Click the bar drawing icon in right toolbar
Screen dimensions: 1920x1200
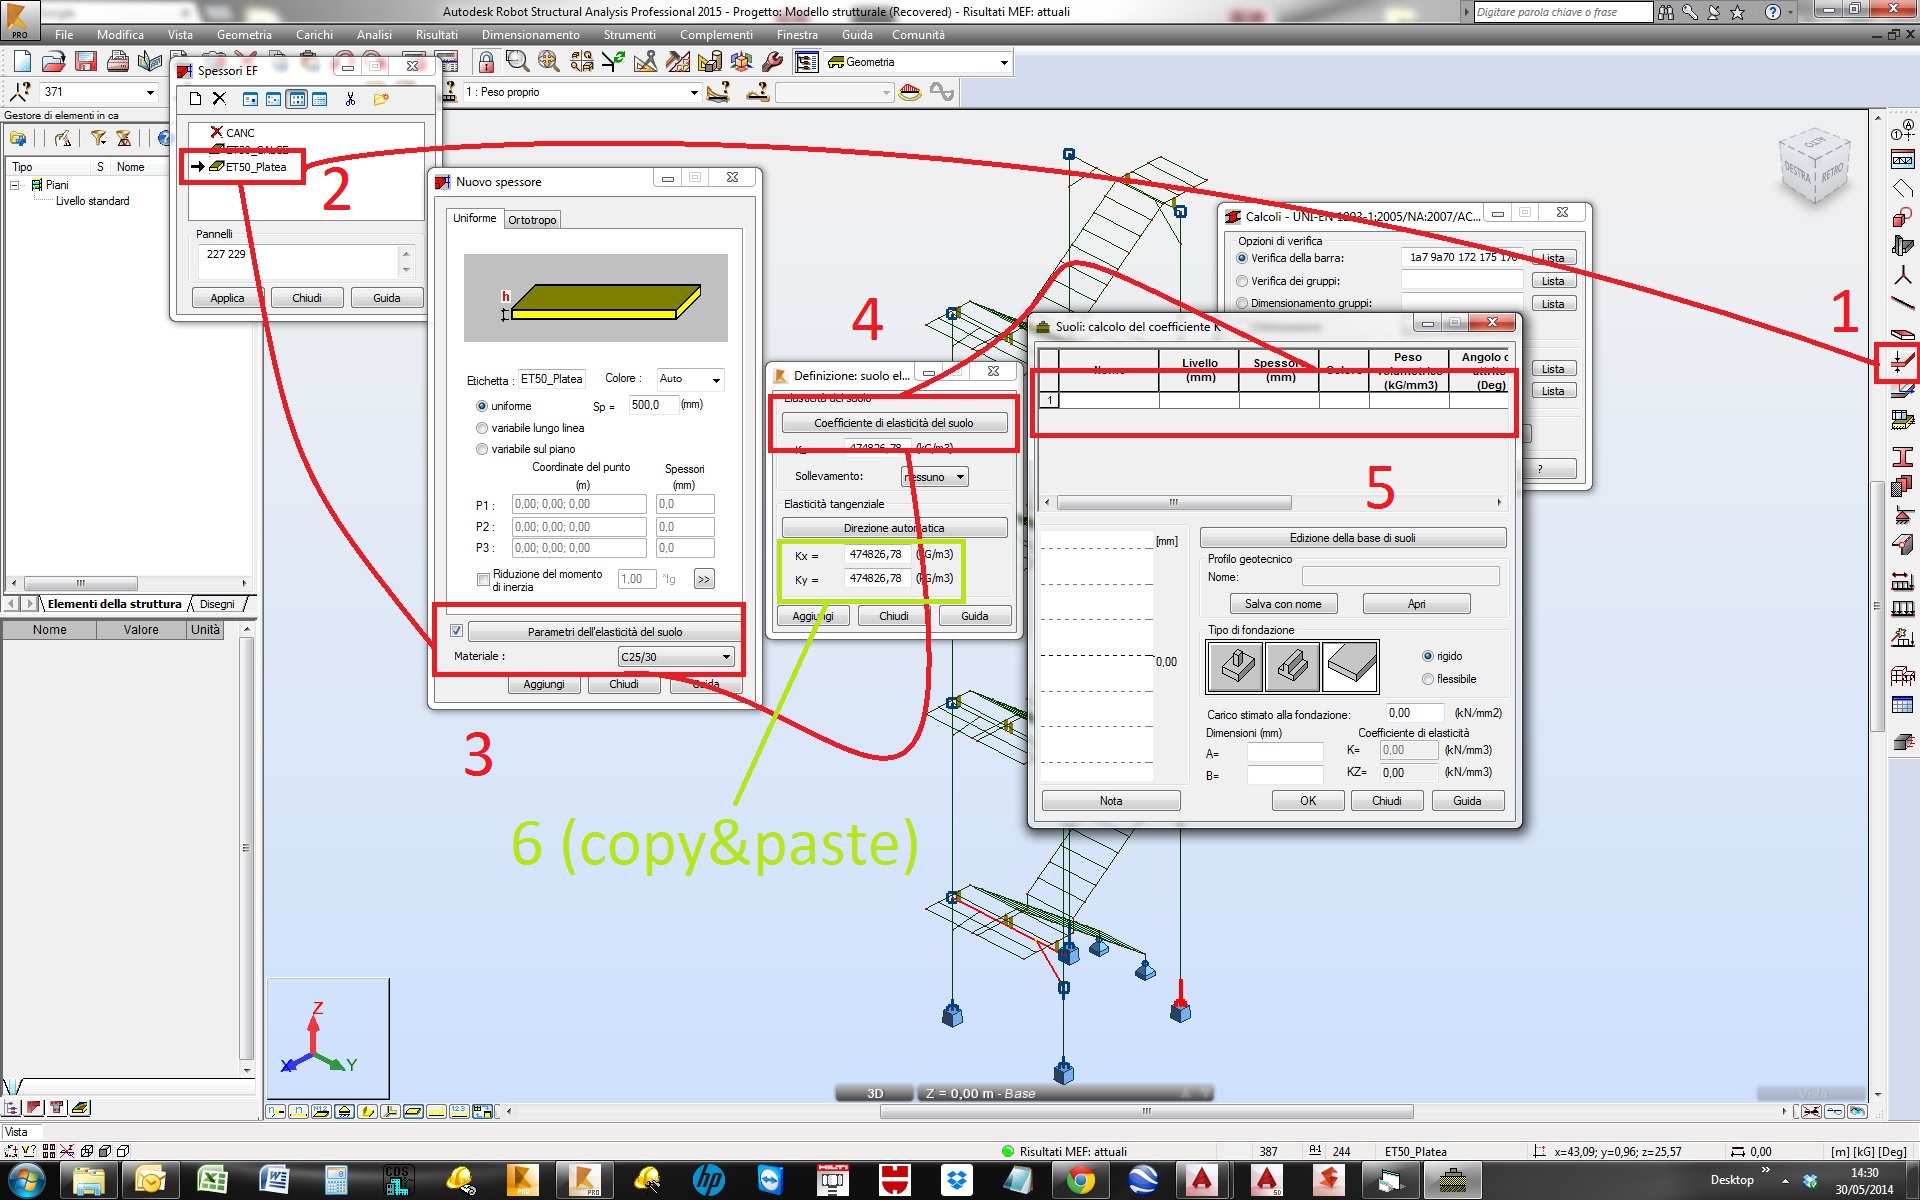click(1902, 302)
